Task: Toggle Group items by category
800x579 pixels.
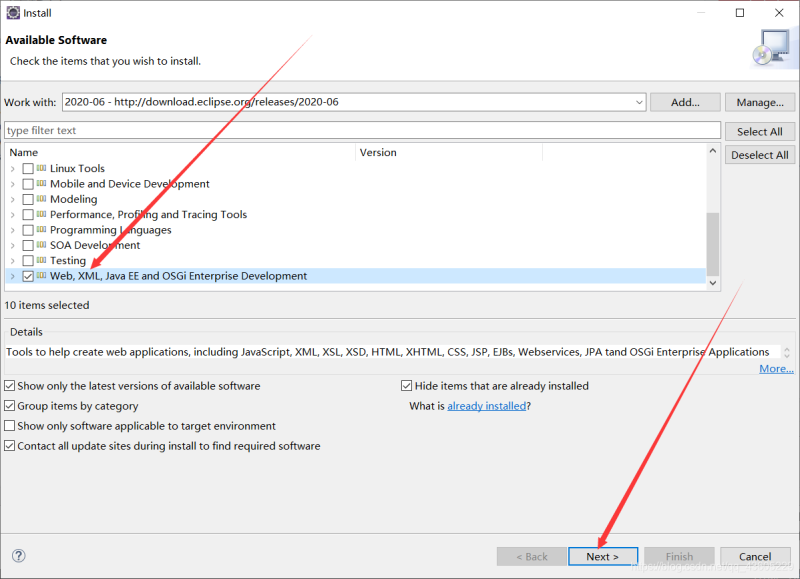Action: pyautogui.click(x=10, y=406)
